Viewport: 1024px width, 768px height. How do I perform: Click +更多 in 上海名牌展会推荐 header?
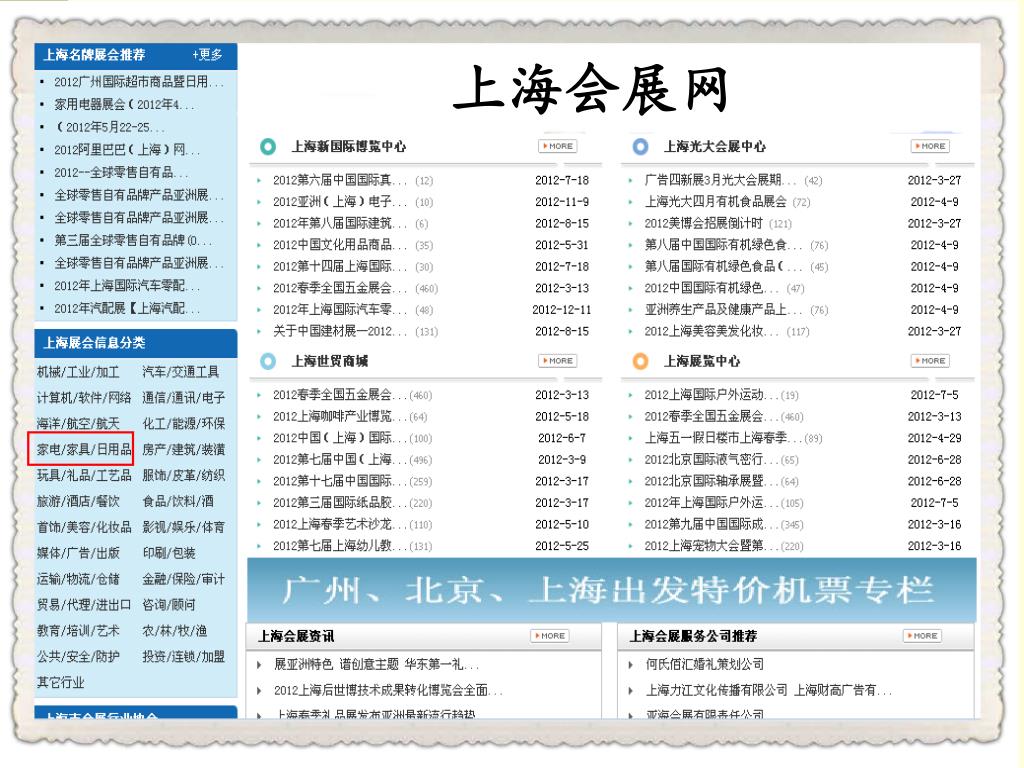click(208, 55)
